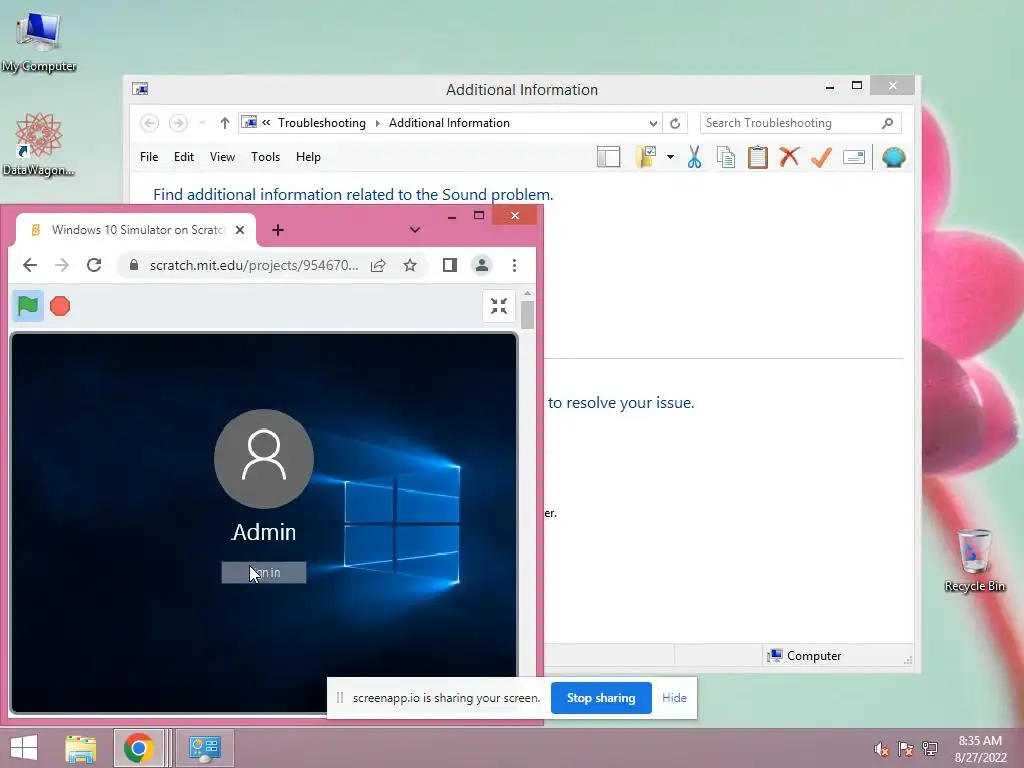Click the Search Troubleshooting box

pos(801,123)
